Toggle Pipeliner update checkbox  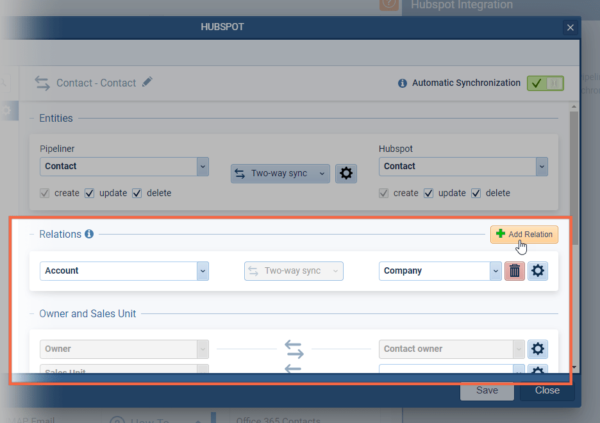[x=90, y=193]
